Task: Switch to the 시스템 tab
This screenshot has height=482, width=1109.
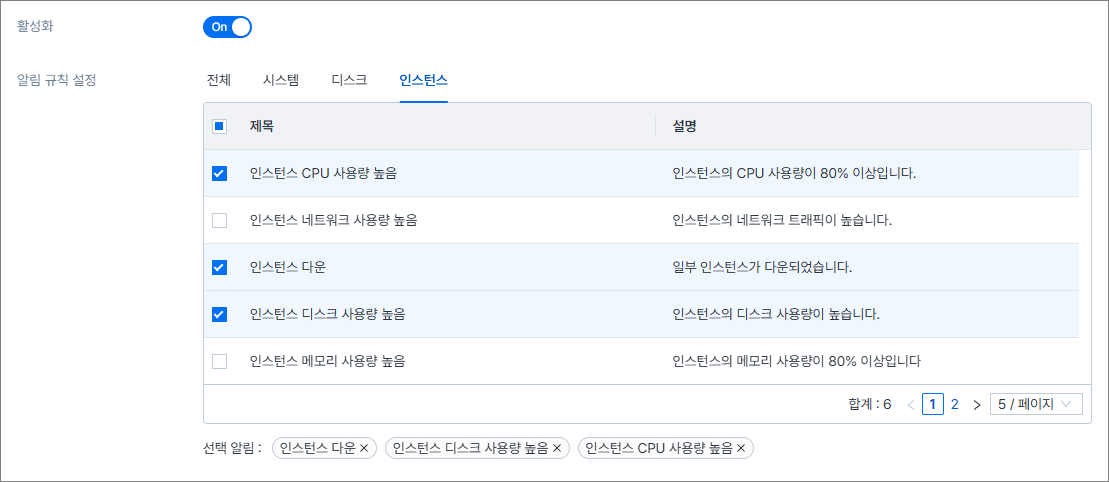Action: point(281,80)
